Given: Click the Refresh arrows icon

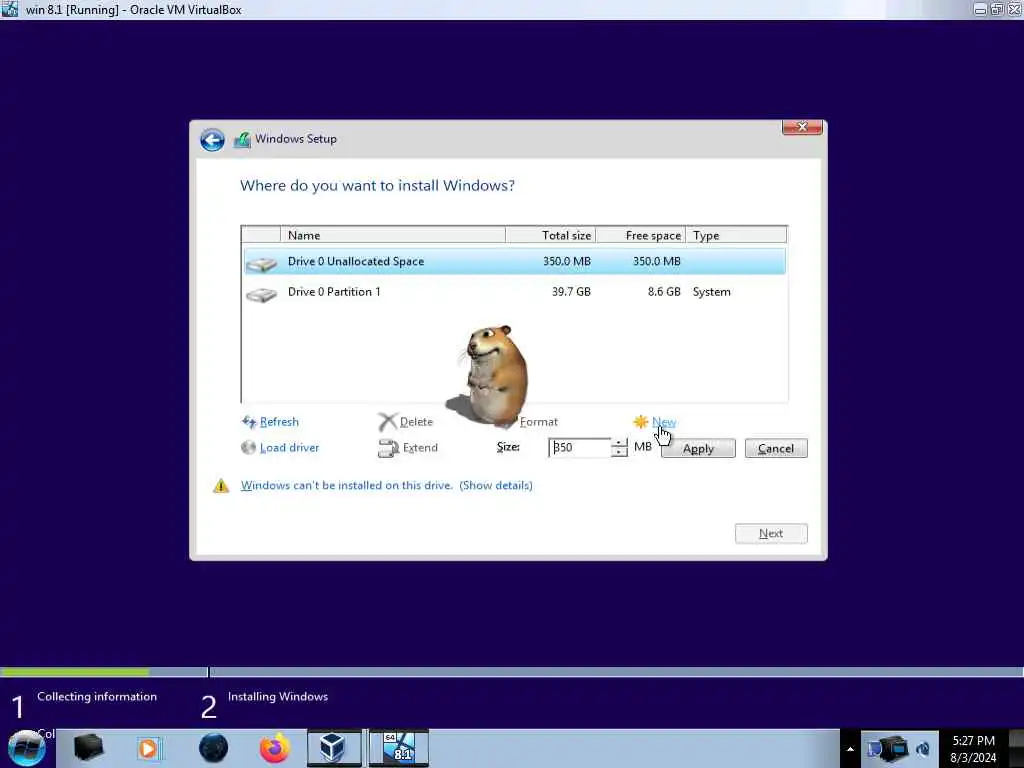Looking at the screenshot, I should (249, 422).
